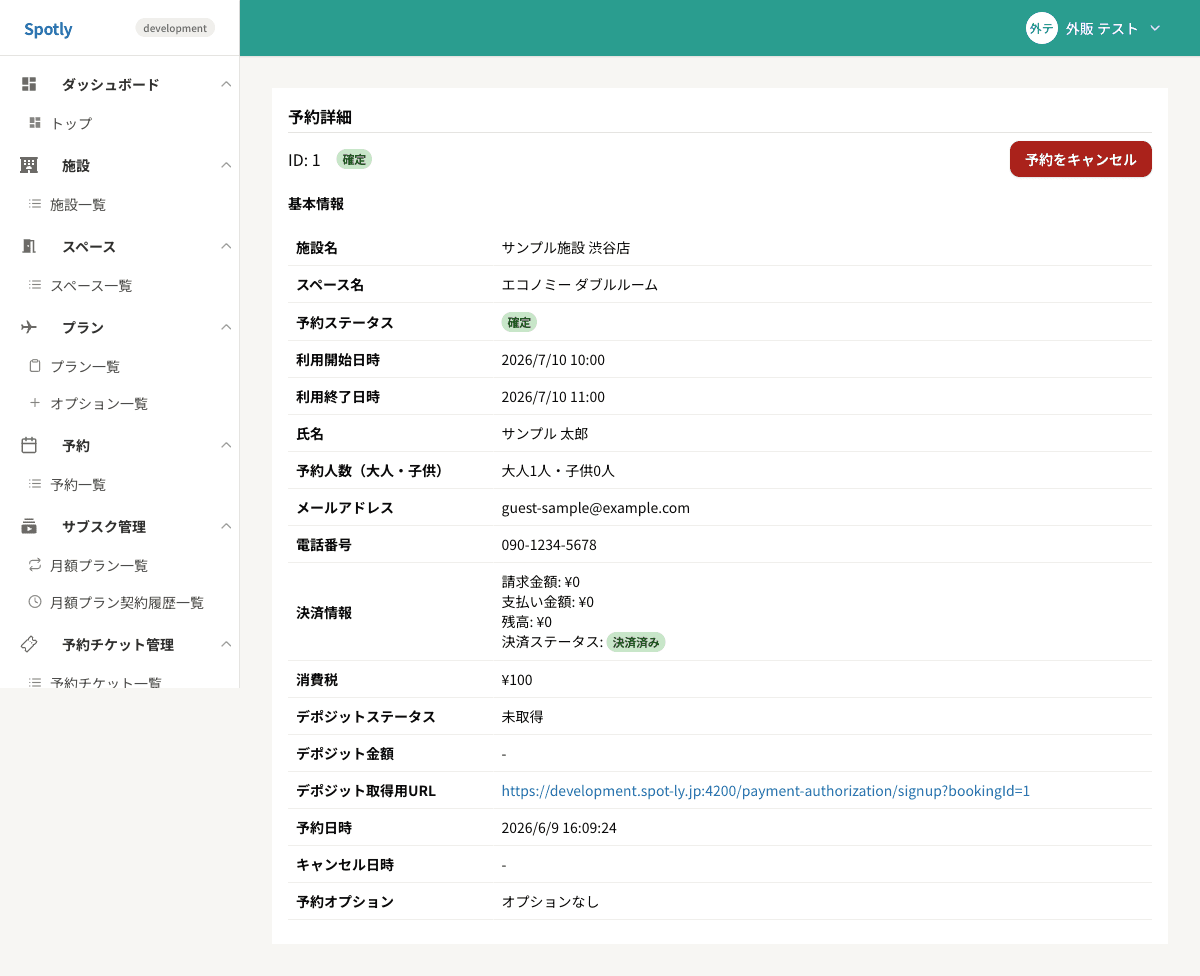Image resolution: width=1200 pixels, height=976 pixels.
Task: Click the list icon beside スペース一覧
Action: point(35,285)
